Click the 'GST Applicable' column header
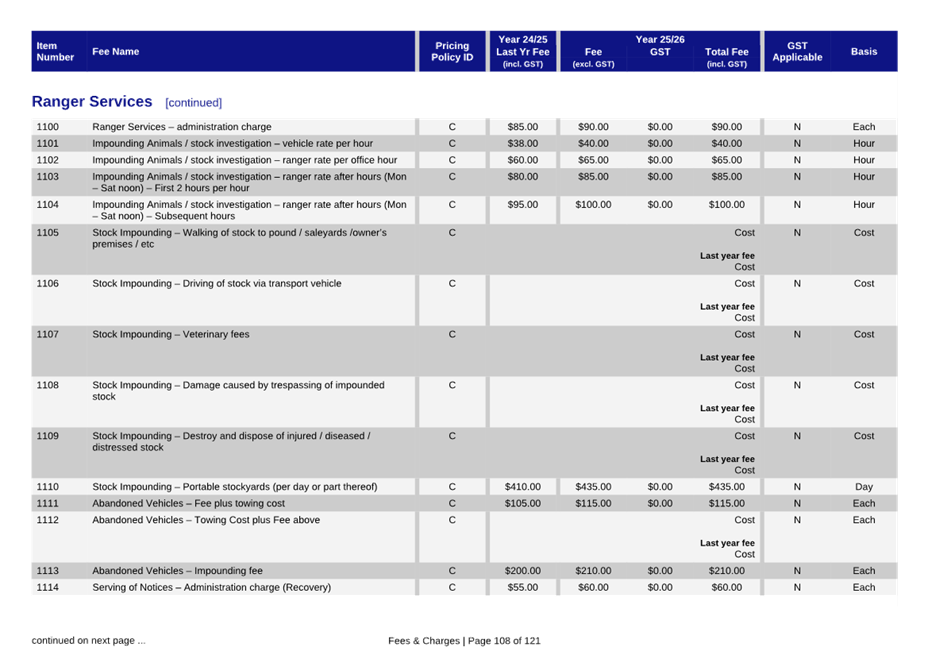Image resolution: width=928 pixels, height=656 pixels. click(x=797, y=52)
